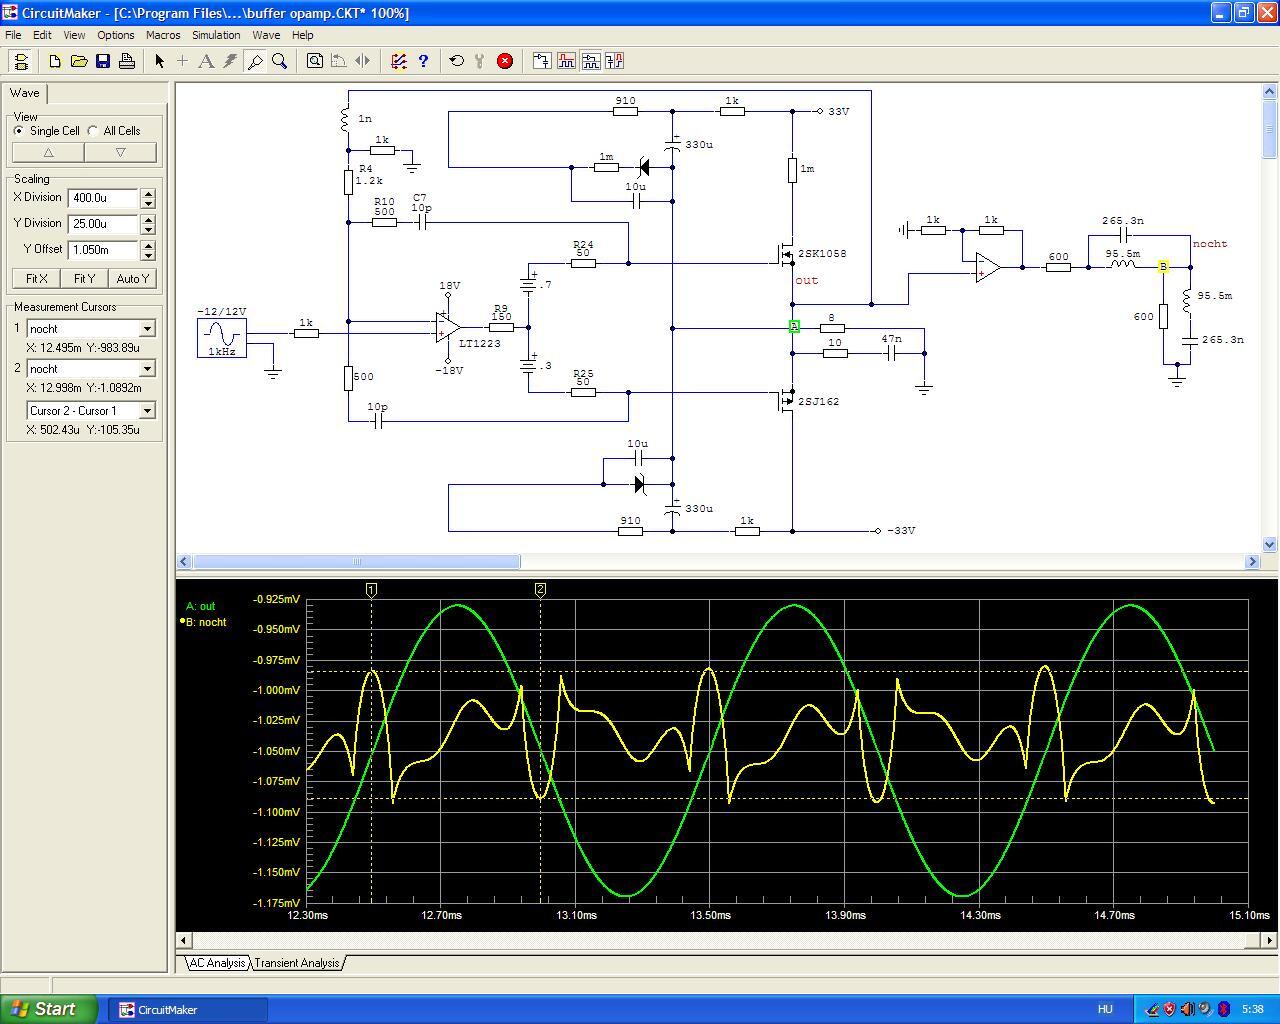Click the schematic horizontal scrollbar thumb
The width and height of the screenshot is (1280, 1024).
coord(356,562)
